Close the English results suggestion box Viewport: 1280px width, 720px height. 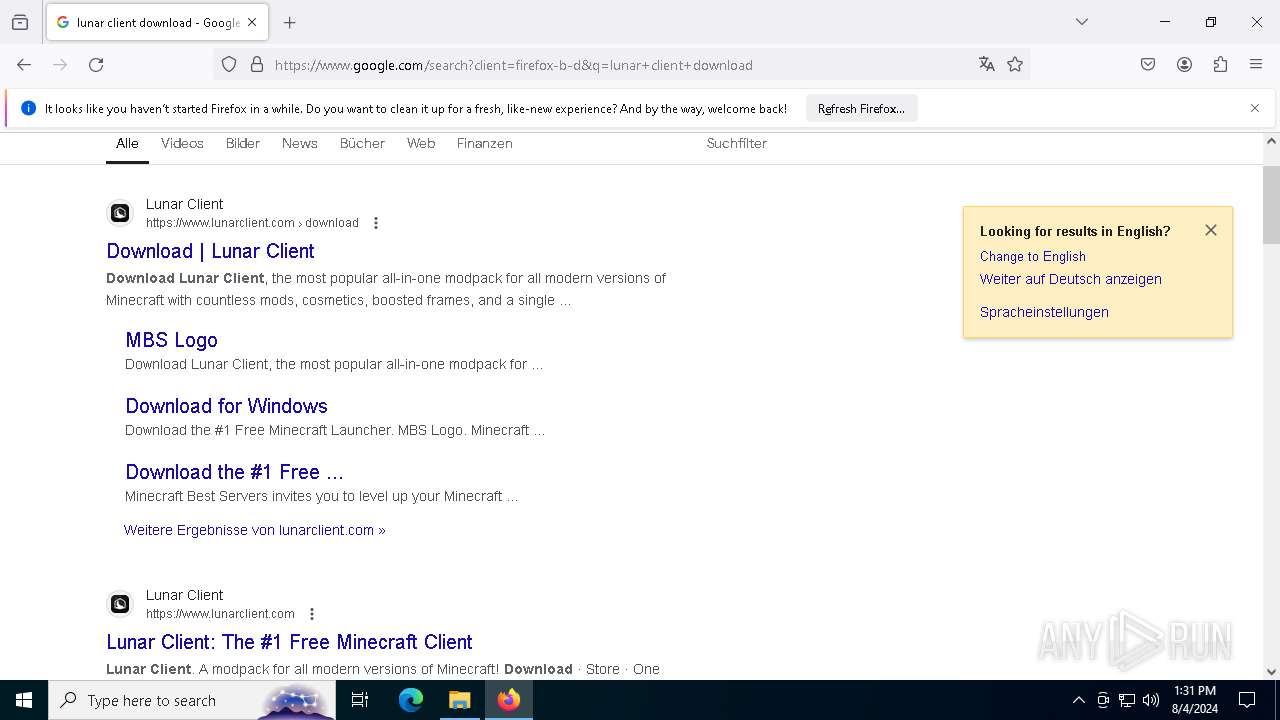click(1211, 230)
